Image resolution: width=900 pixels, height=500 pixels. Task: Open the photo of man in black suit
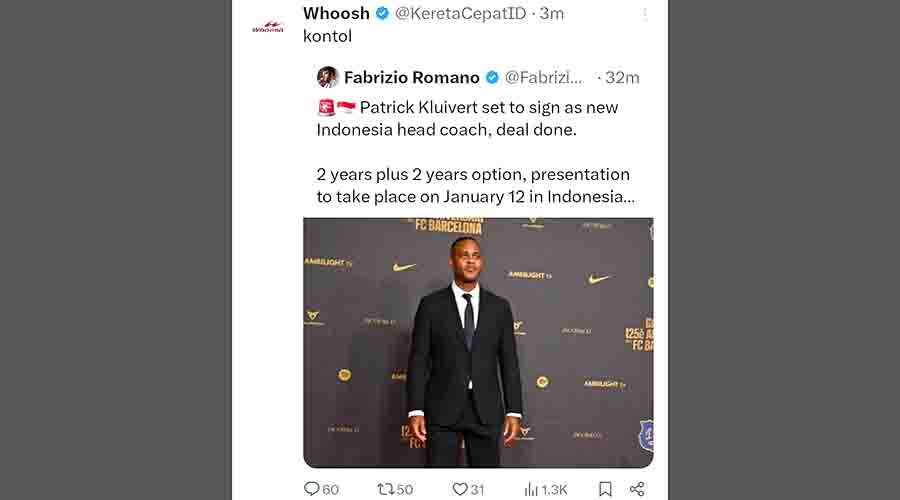click(x=478, y=342)
